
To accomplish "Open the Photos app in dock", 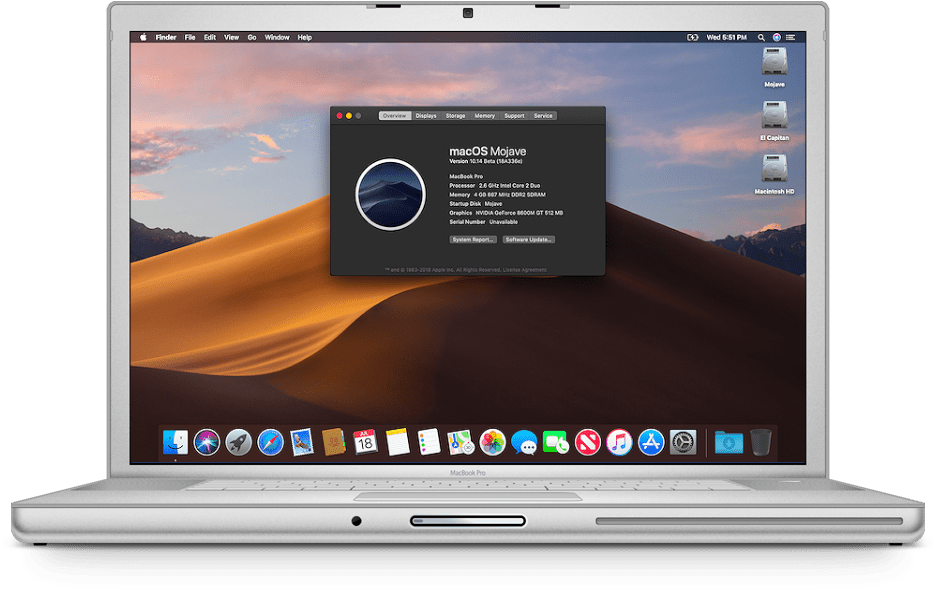I will pyautogui.click(x=492, y=441).
